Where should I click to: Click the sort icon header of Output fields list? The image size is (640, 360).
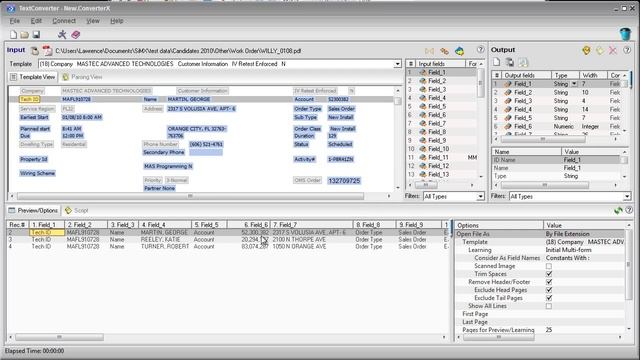point(497,75)
